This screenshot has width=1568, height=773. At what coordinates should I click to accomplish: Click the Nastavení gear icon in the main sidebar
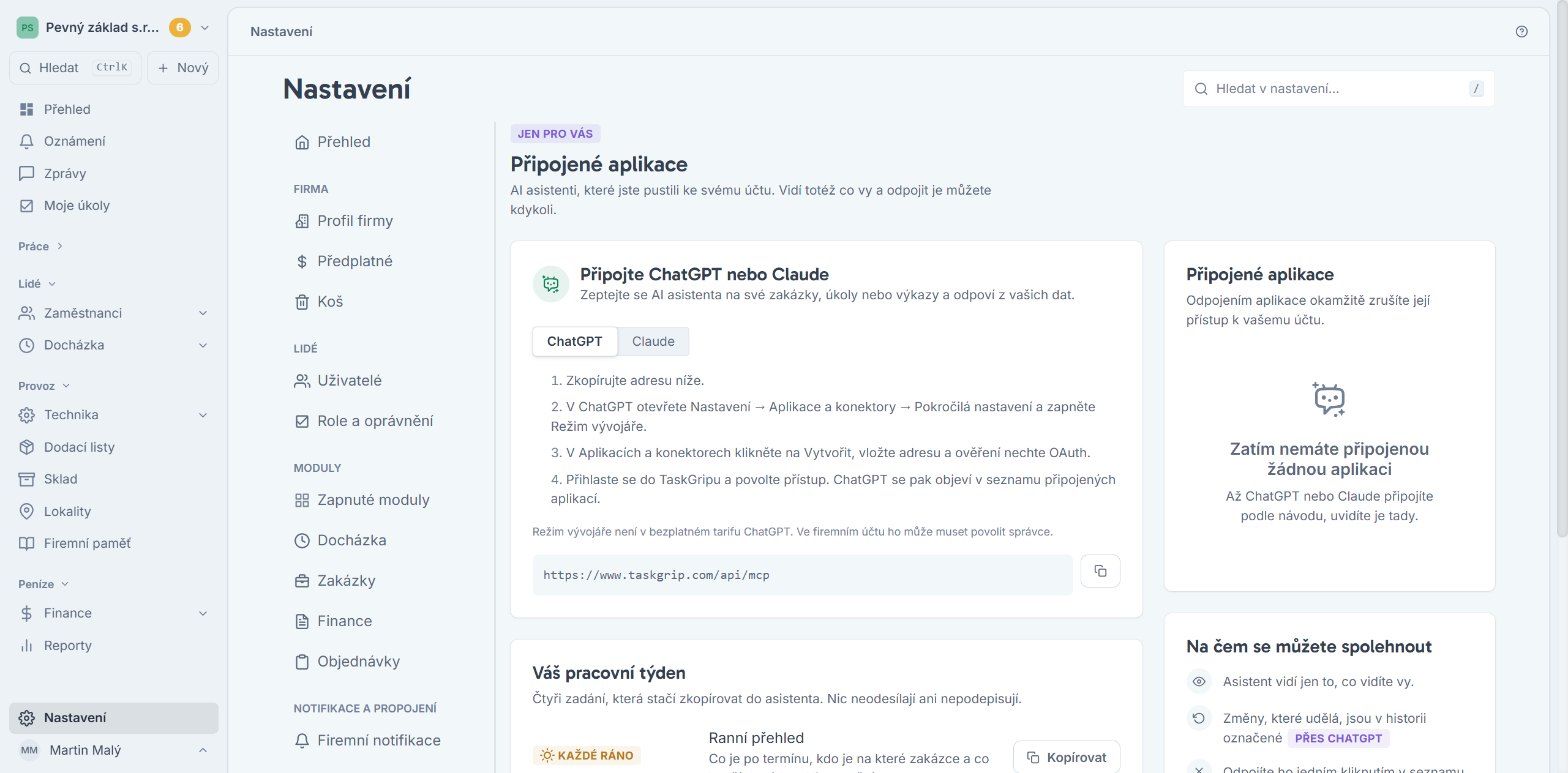pos(26,718)
